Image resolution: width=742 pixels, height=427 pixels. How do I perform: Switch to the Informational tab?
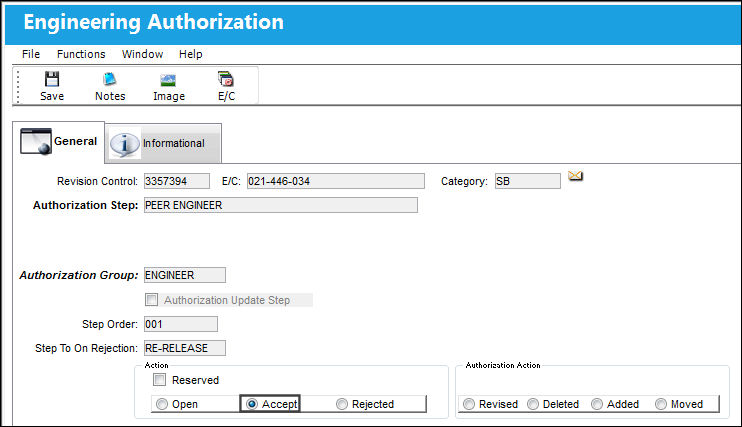(x=163, y=143)
